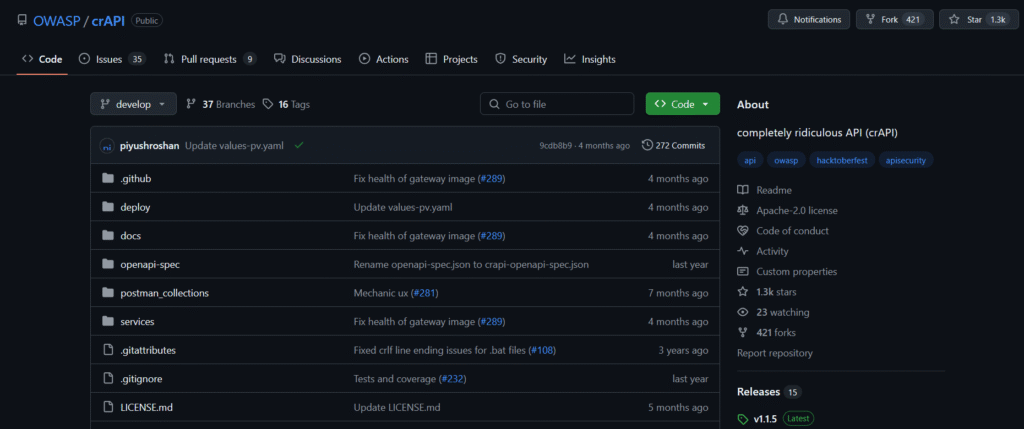Click the piyushroshan avatar icon

pyautogui.click(x=107, y=146)
